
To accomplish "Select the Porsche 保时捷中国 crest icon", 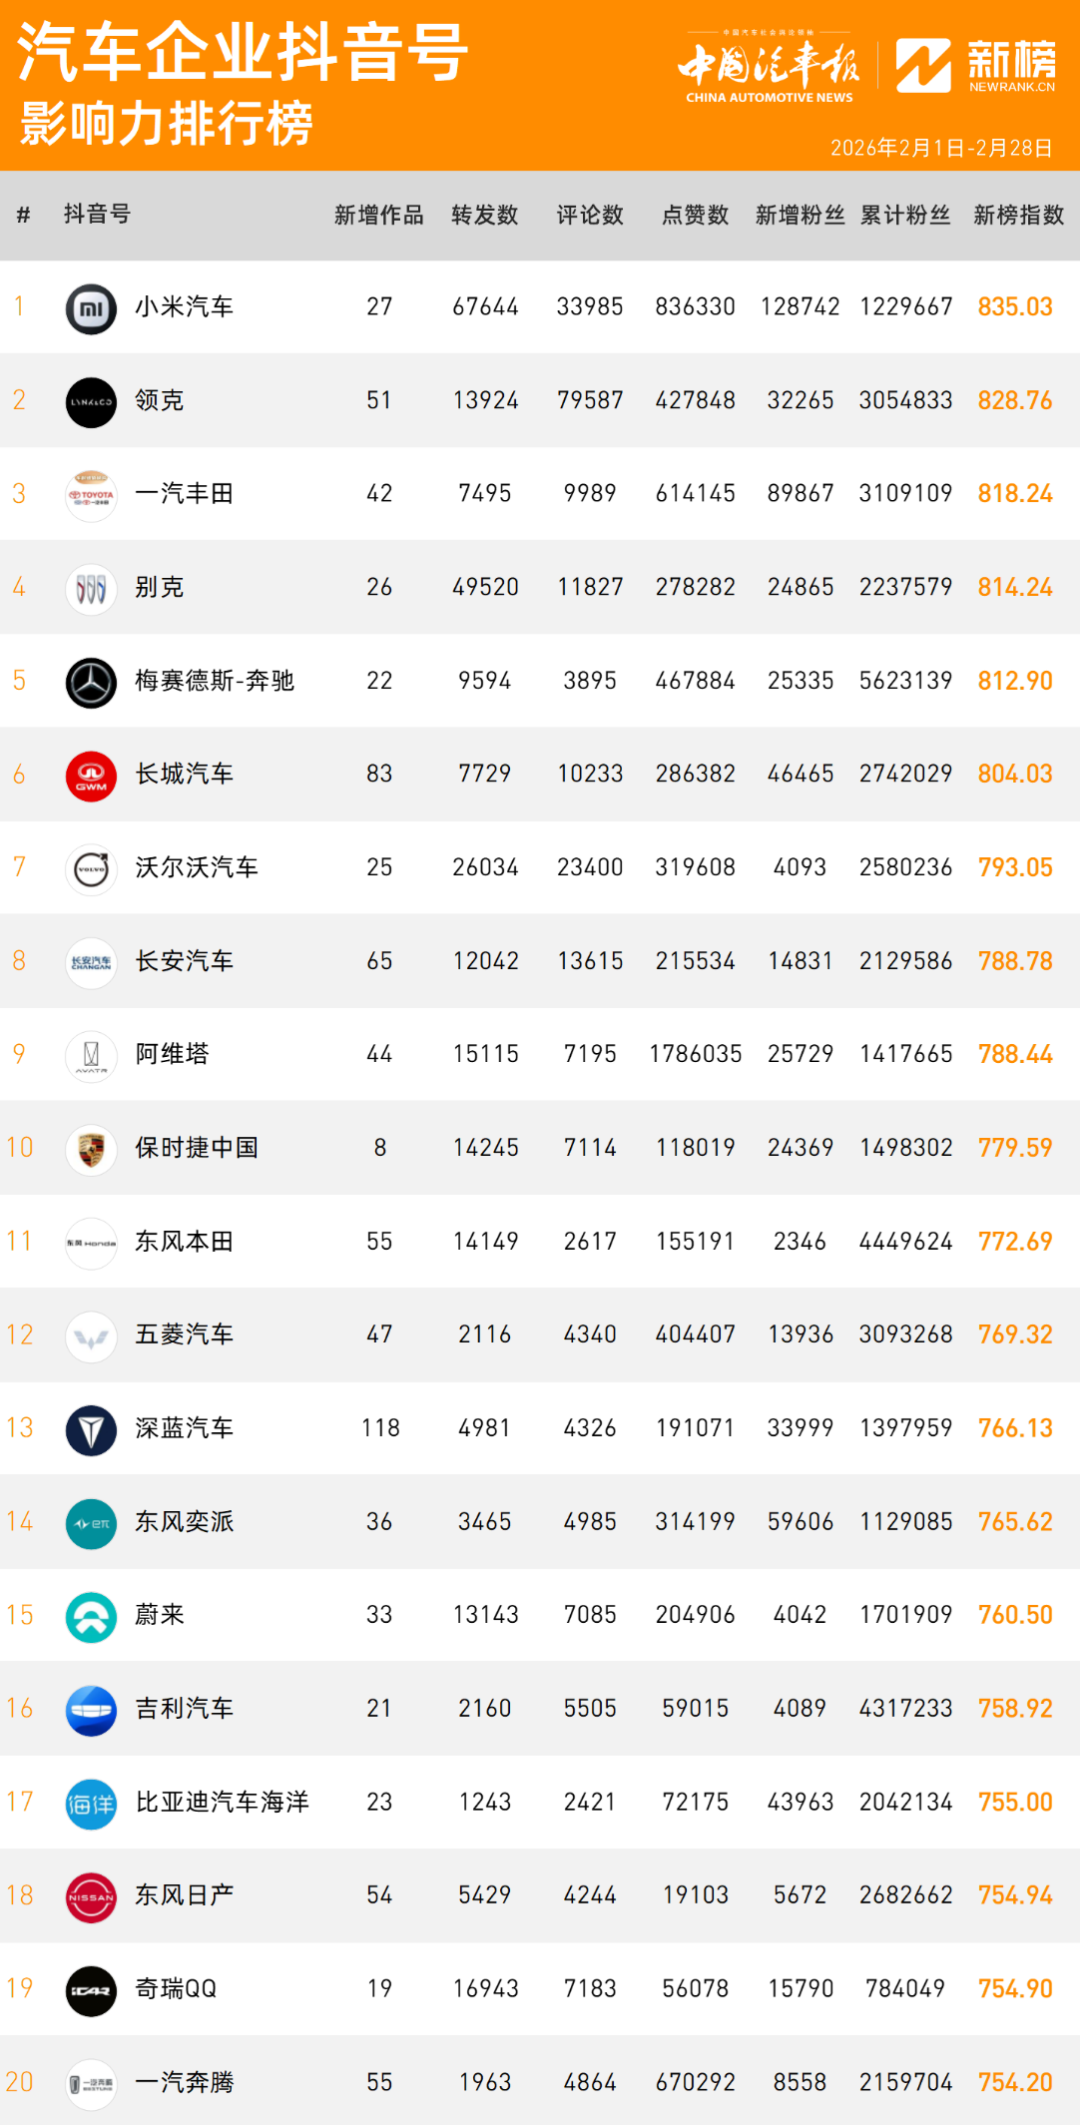I will pyautogui.click(x=91, y=1150).
